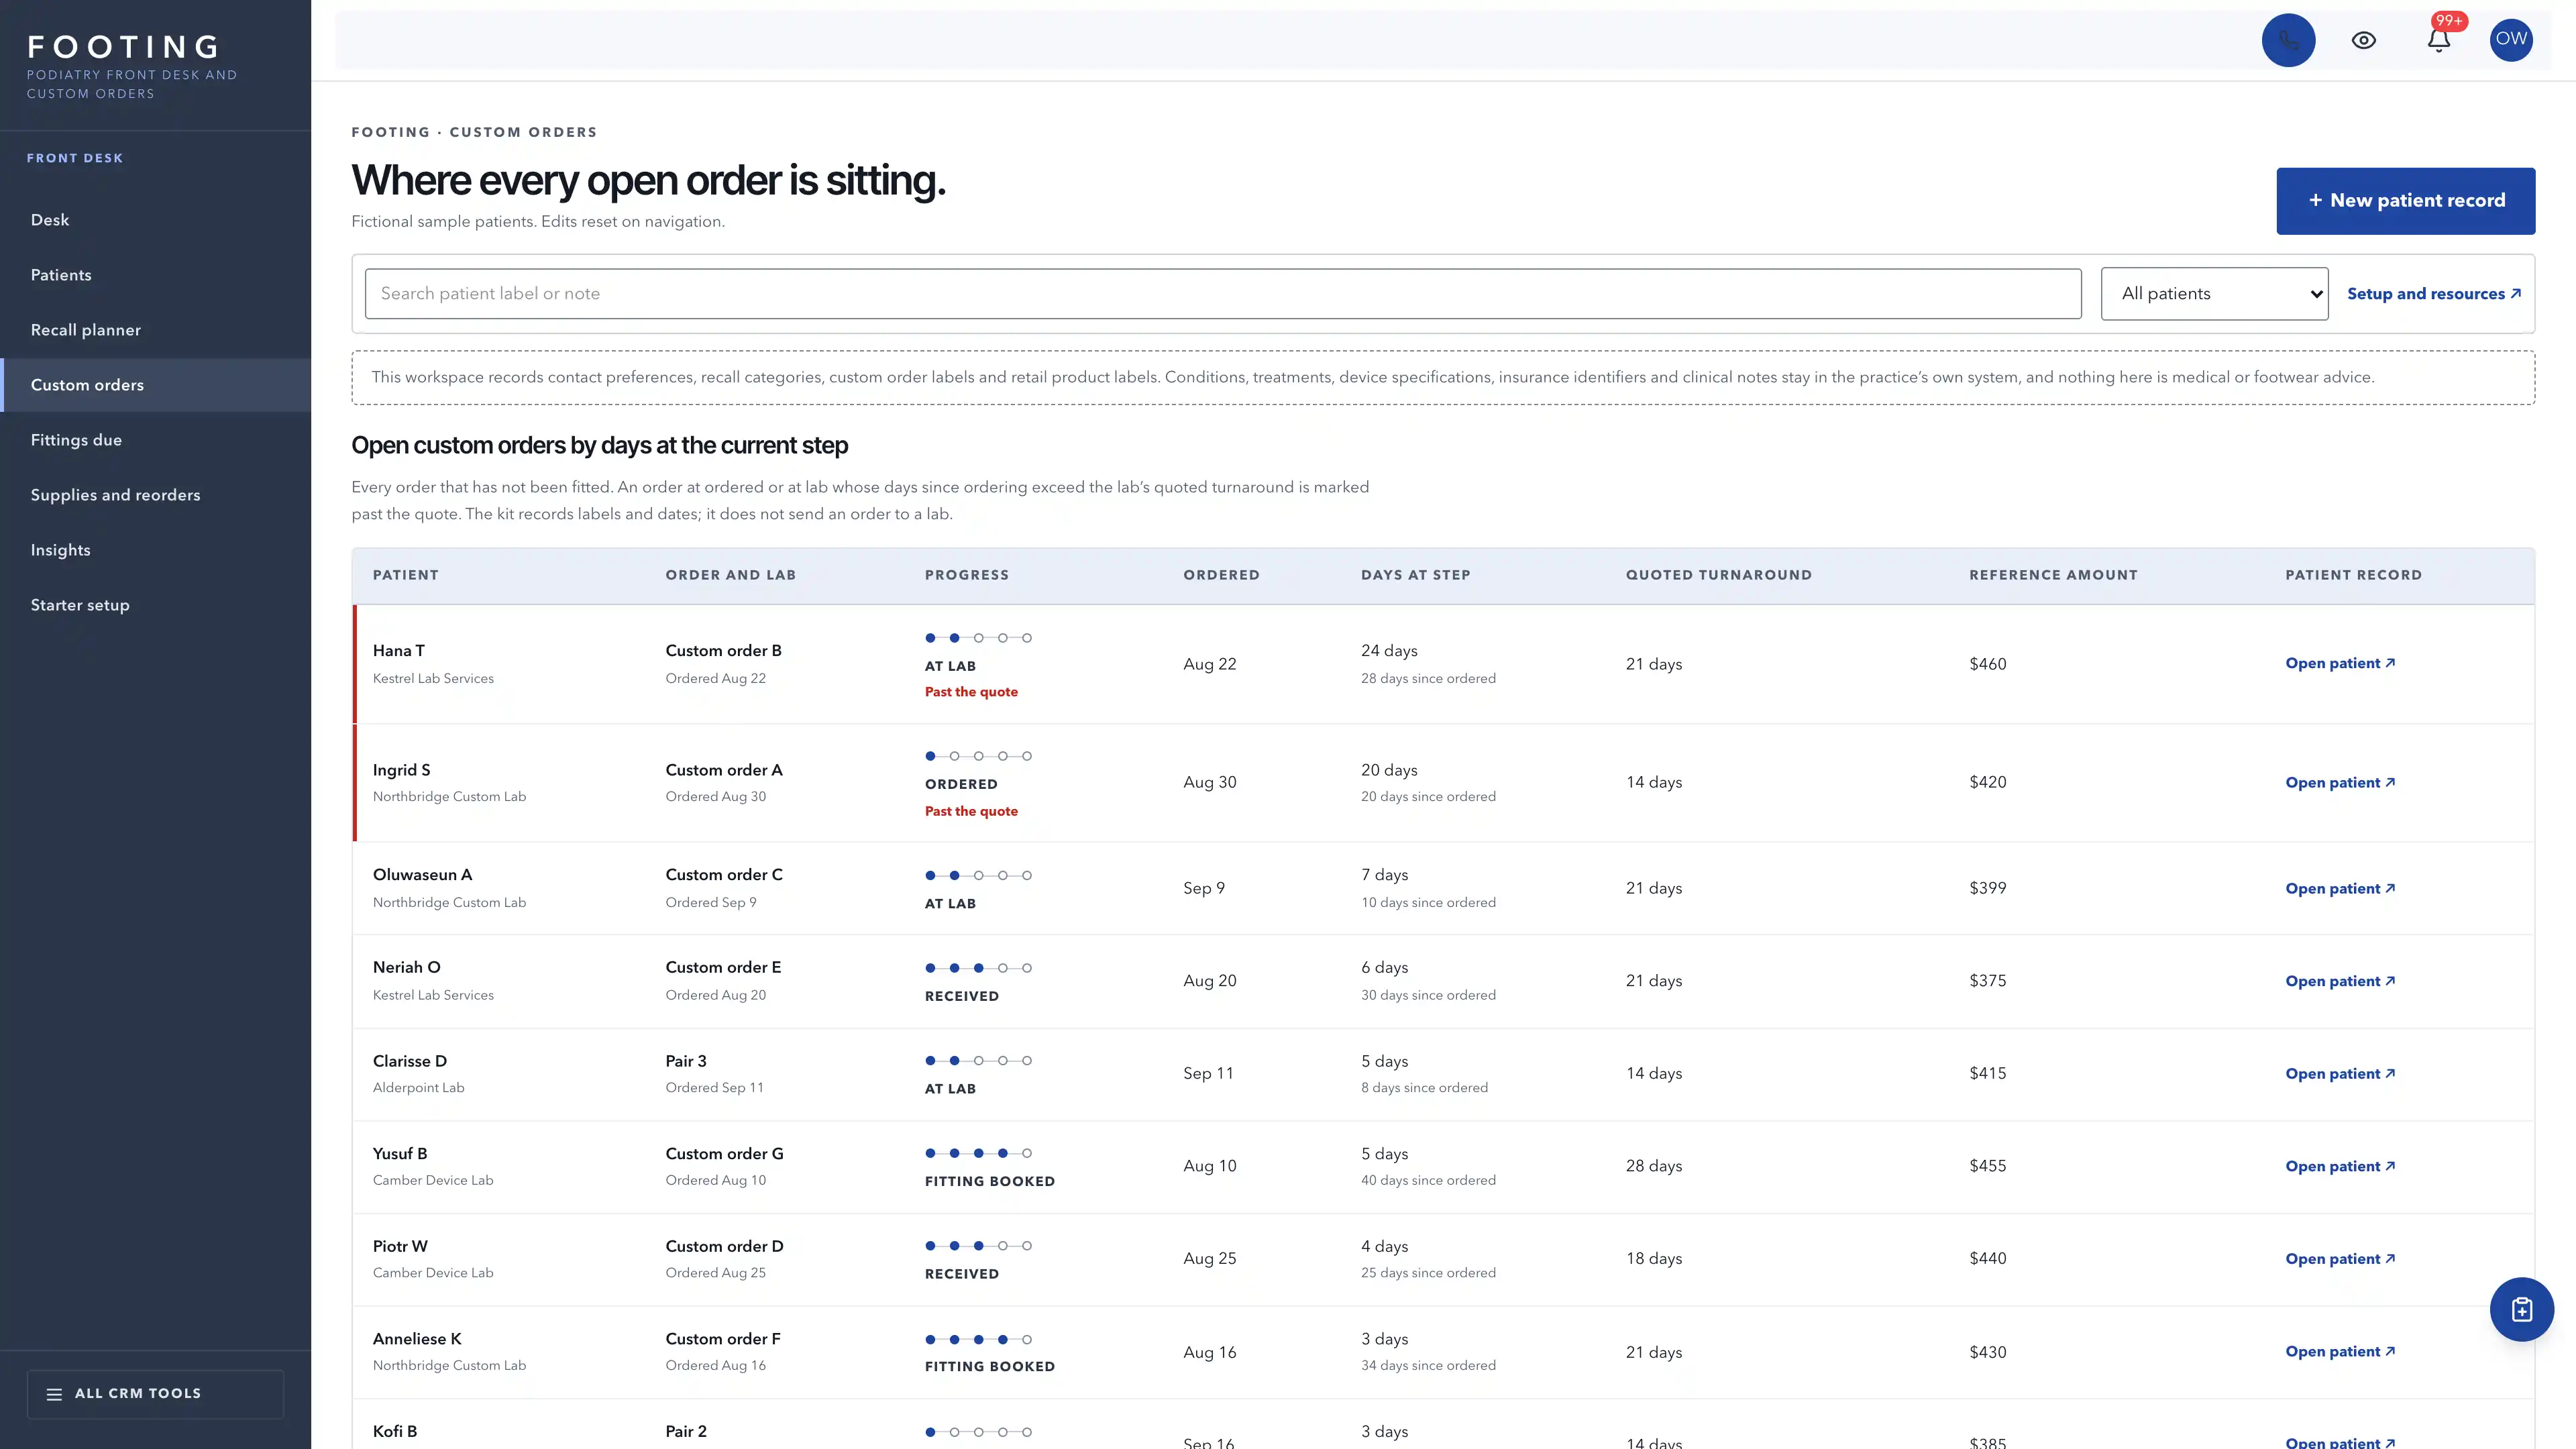Screen dimensions: 2576x1449
Task: Click the Pair 3 order label
Action: pos(686,1061)
